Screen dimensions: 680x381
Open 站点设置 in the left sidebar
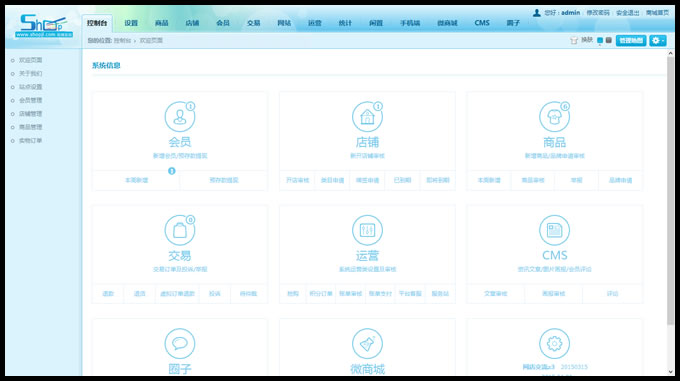coord(30,87)
